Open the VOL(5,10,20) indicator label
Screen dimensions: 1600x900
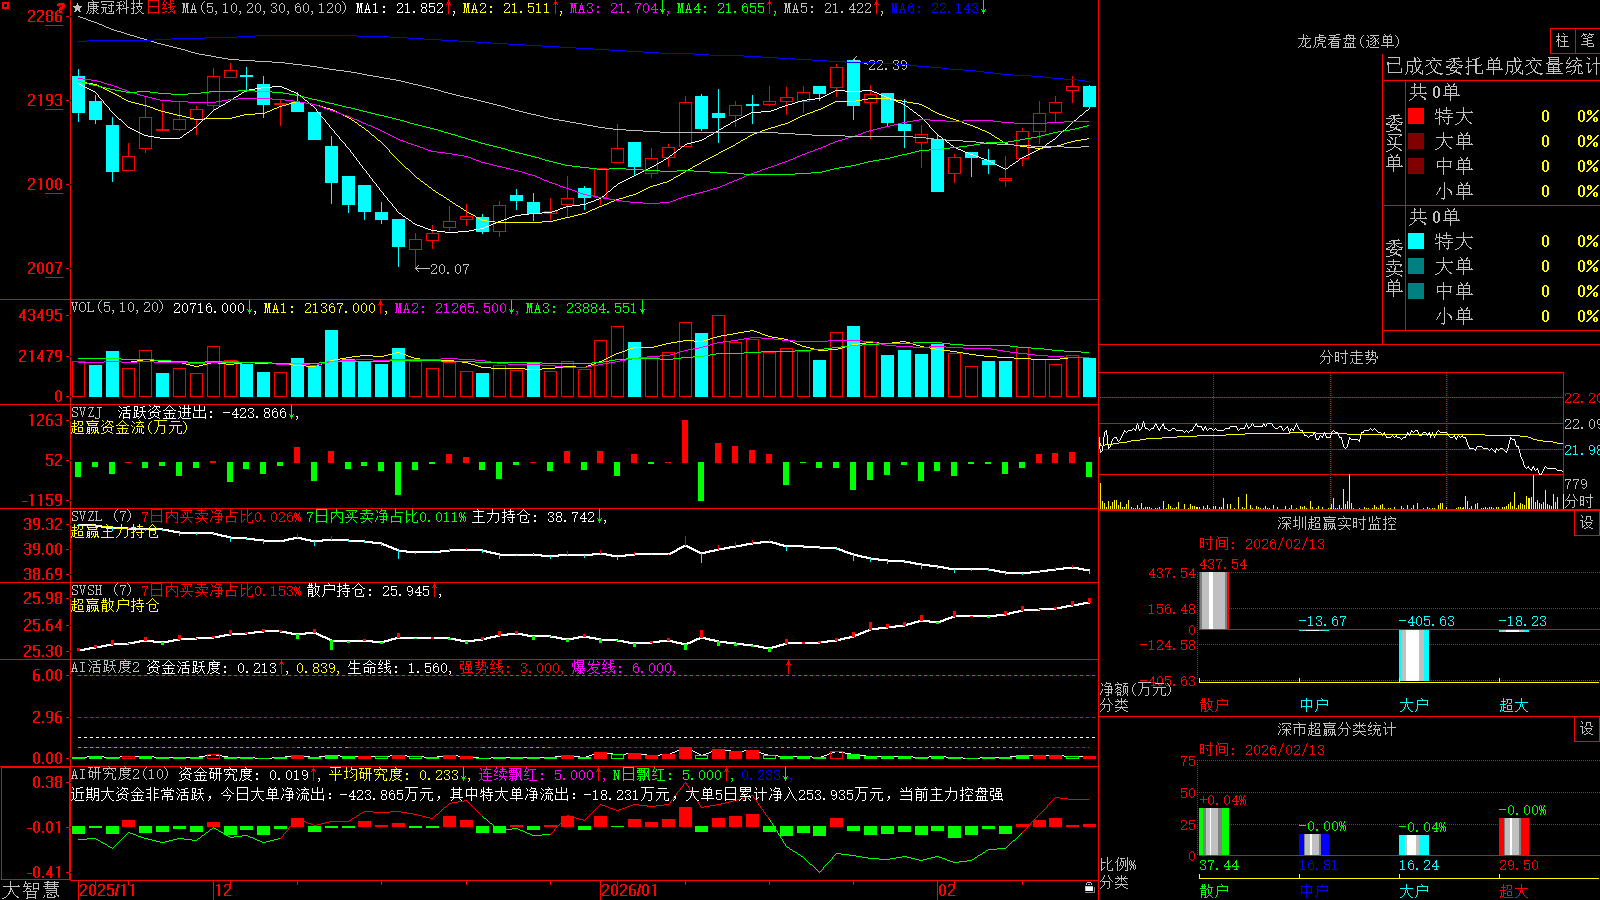click(x=117, y=308)
